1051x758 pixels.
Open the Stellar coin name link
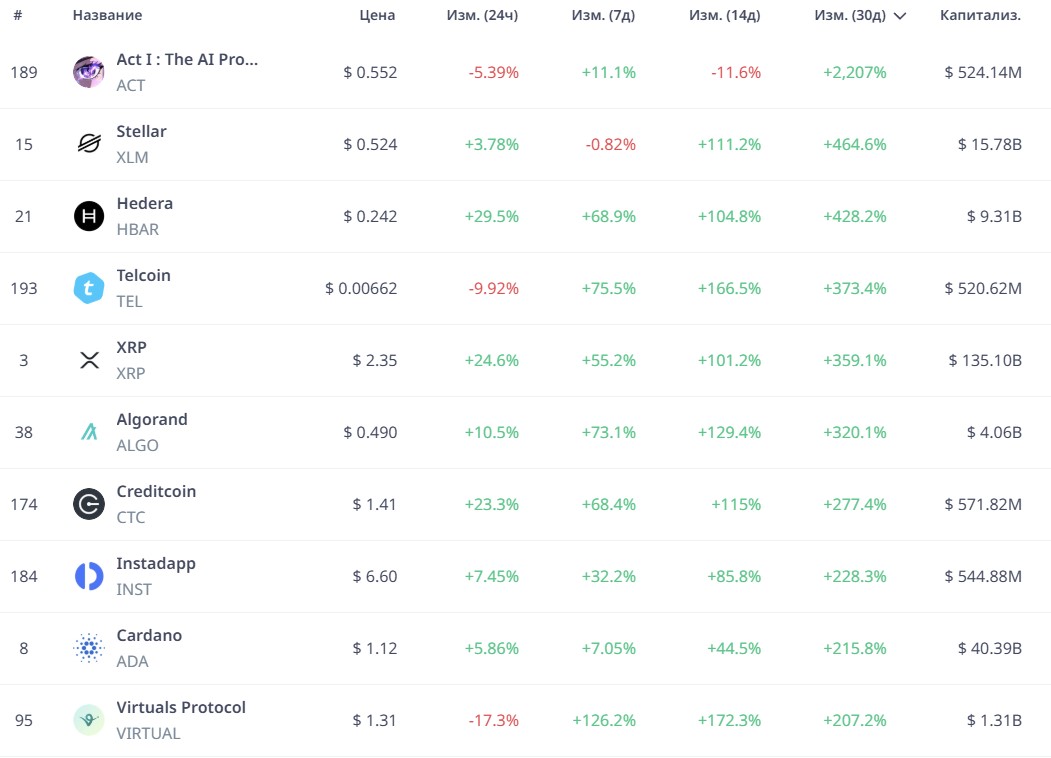pyautogui.click(x=141, y=131)
